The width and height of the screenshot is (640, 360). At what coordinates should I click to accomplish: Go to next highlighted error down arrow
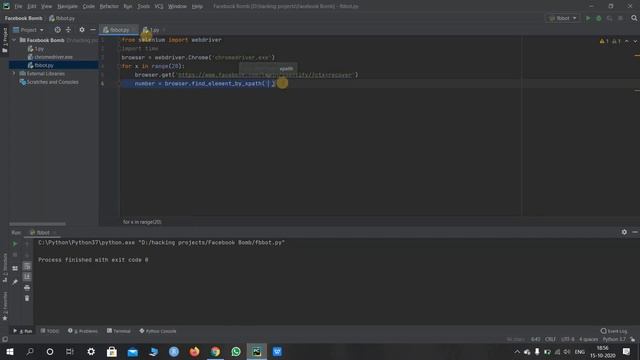635,41
